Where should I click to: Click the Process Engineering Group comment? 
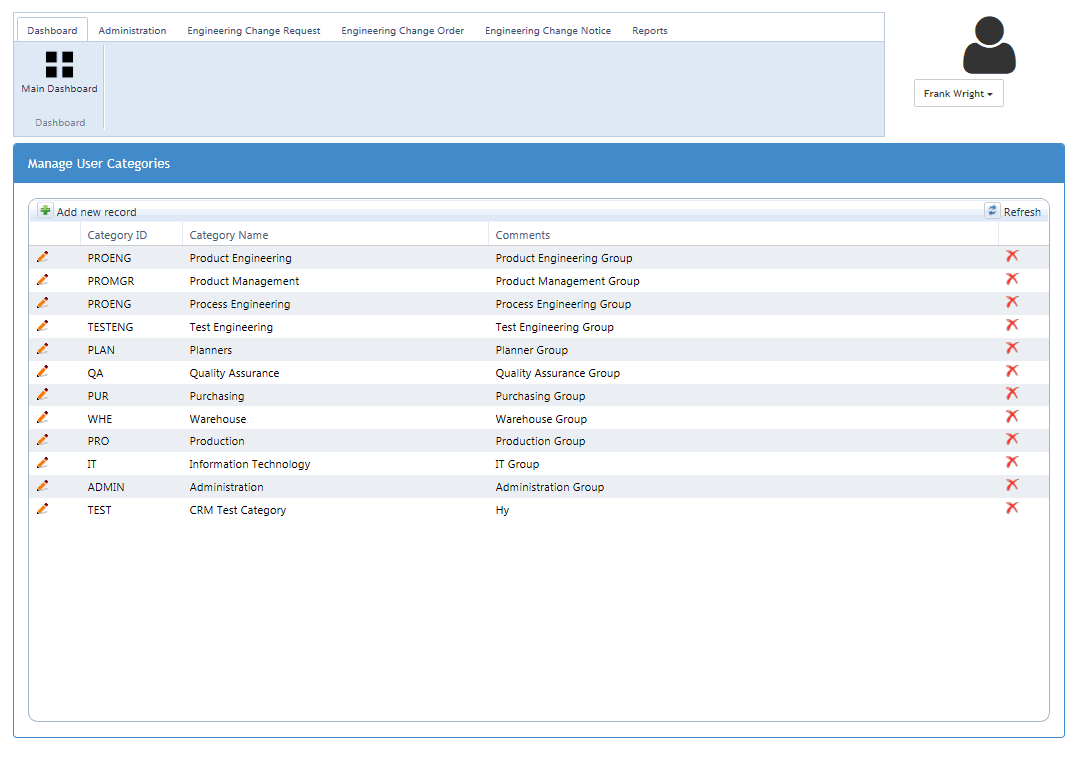pyautogui.click(x=563, y=304)
